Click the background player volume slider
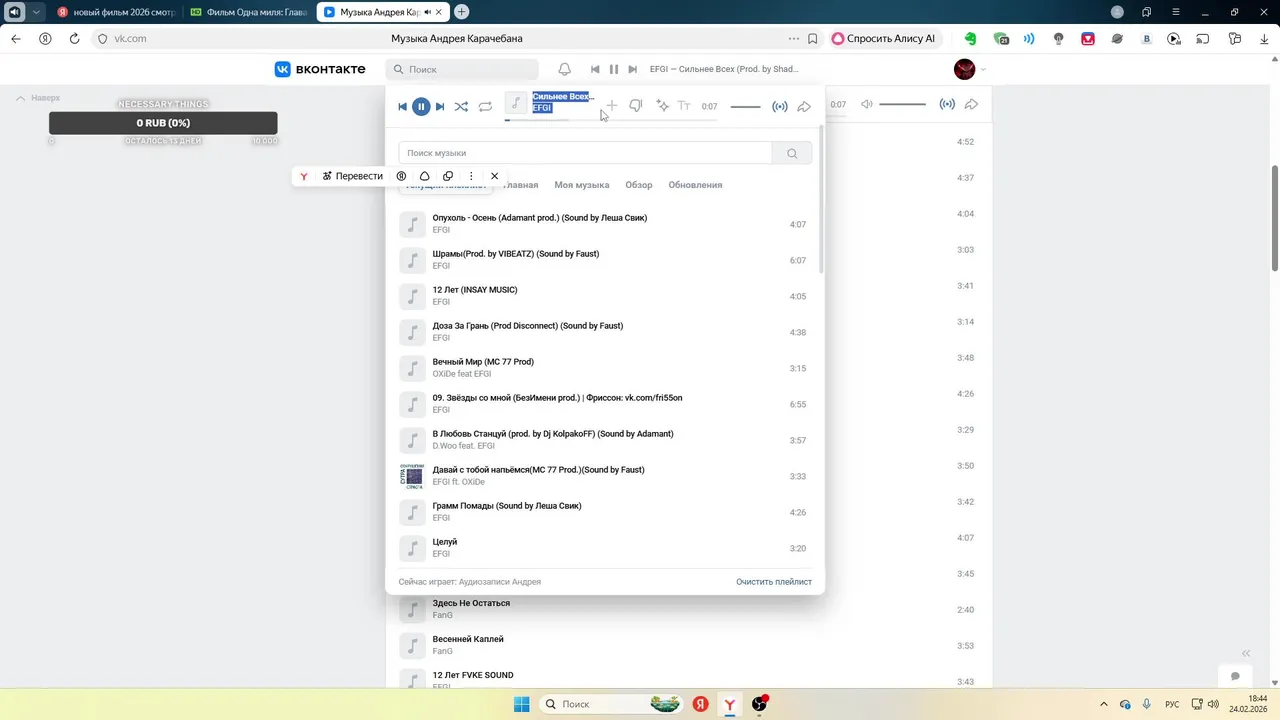Viewport: 1280px width, 720px height. point(902,105)
